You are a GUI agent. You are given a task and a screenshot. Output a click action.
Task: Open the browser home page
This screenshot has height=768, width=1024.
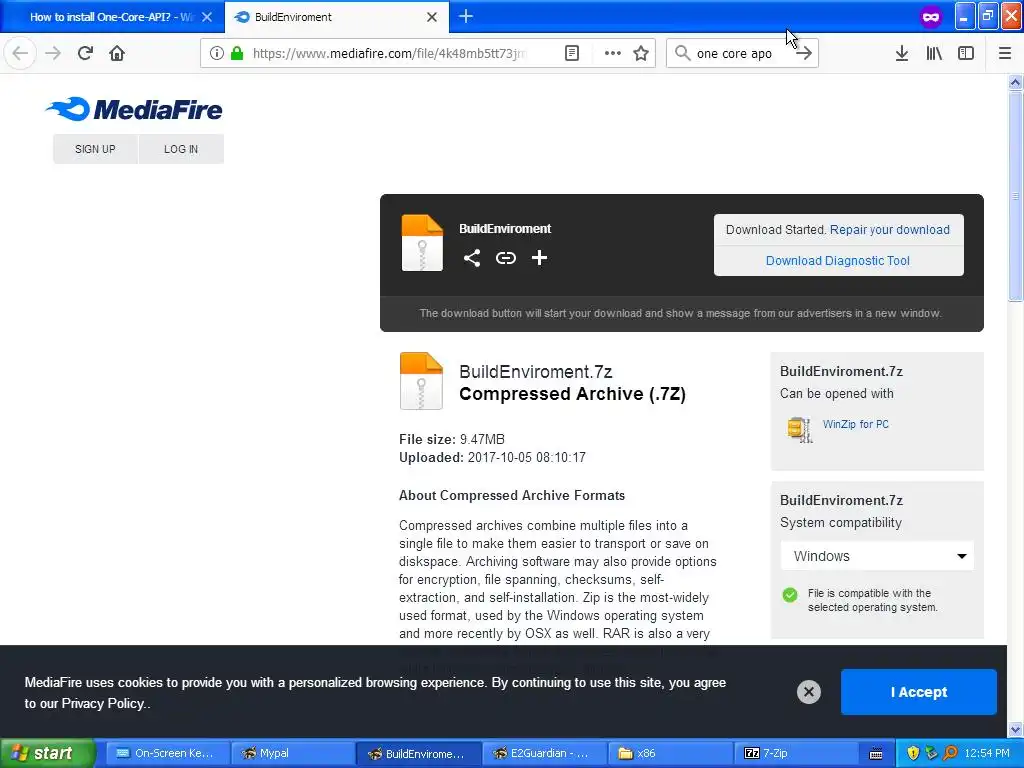(117, 53)
